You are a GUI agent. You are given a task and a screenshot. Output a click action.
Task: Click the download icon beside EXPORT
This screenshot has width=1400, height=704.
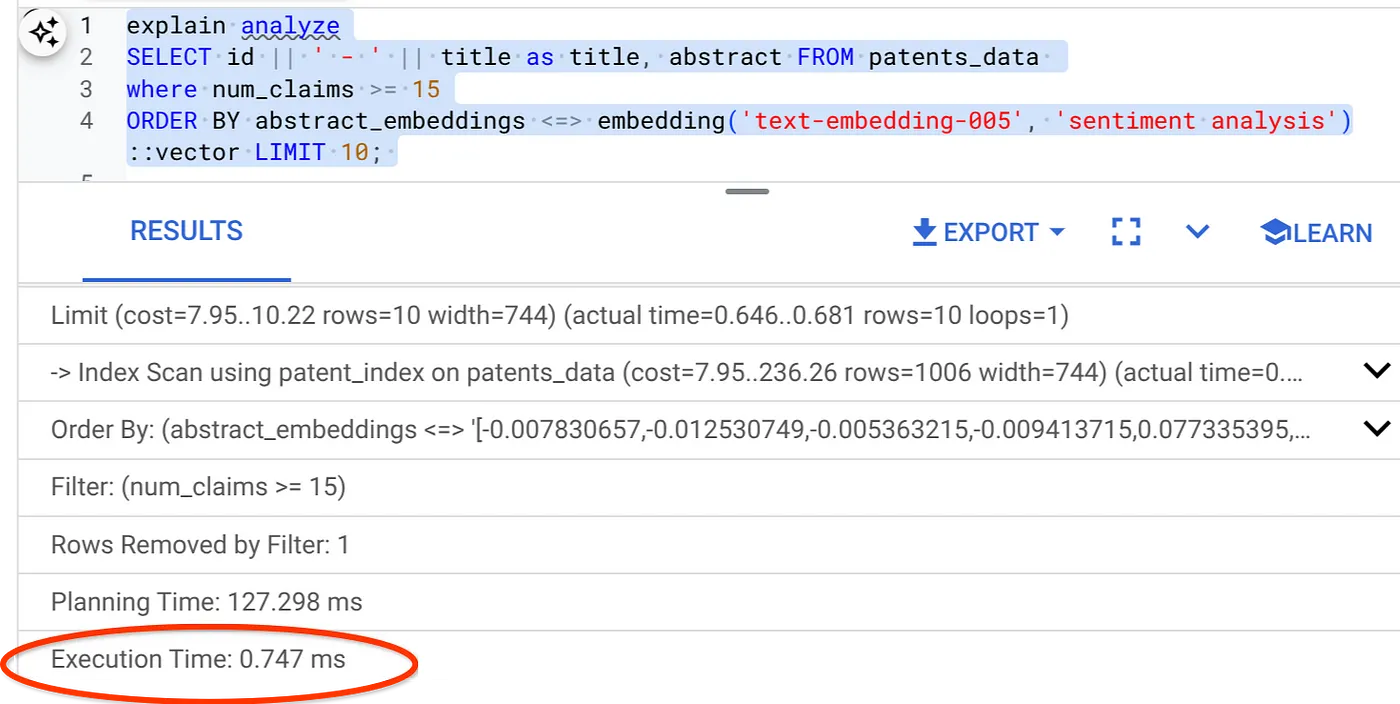923,233
